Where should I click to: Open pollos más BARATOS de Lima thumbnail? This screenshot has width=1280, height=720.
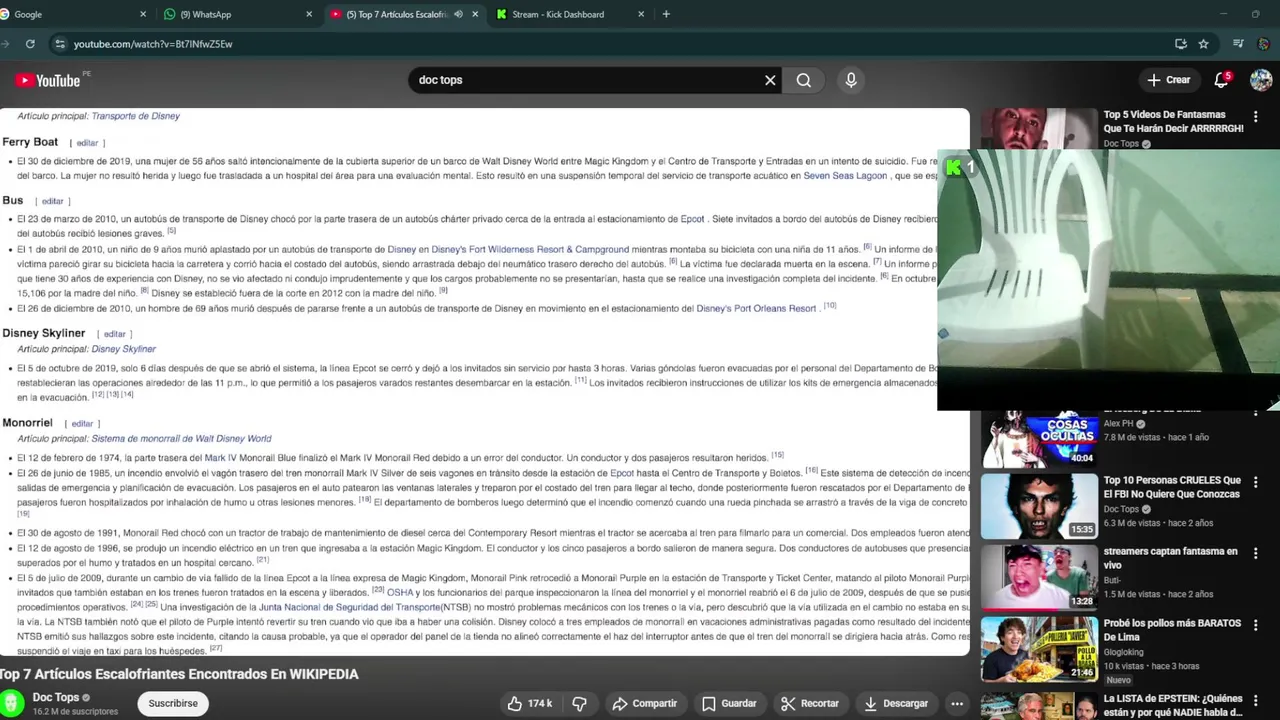point(1038,649)
